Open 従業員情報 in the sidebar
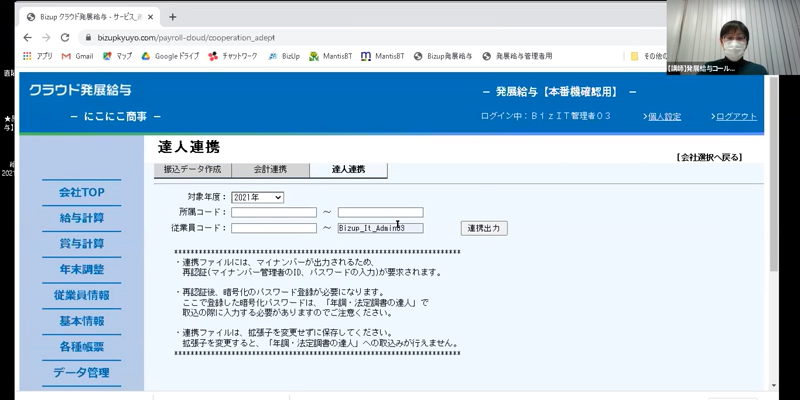Screen dimensions: 800x400 [x=82, y=295]
